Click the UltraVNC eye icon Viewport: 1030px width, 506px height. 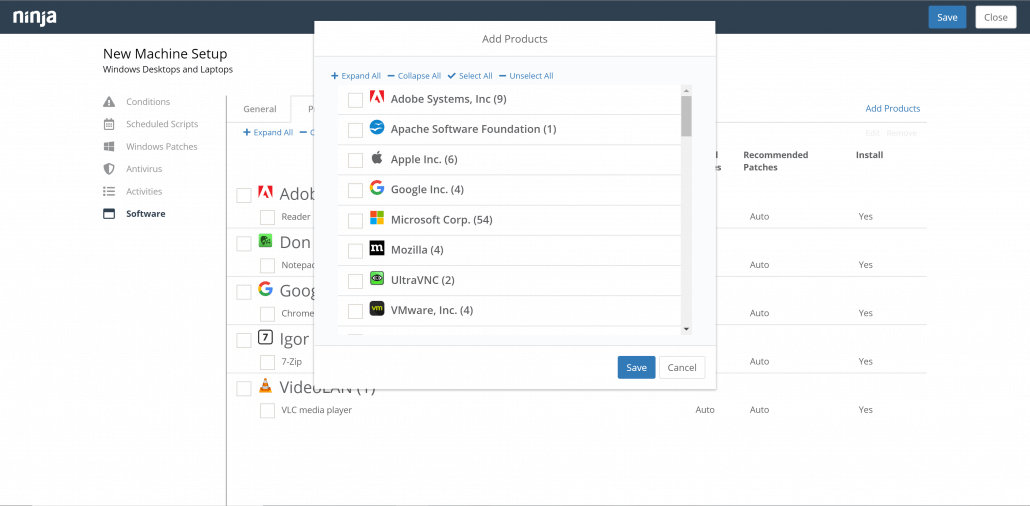377,279
